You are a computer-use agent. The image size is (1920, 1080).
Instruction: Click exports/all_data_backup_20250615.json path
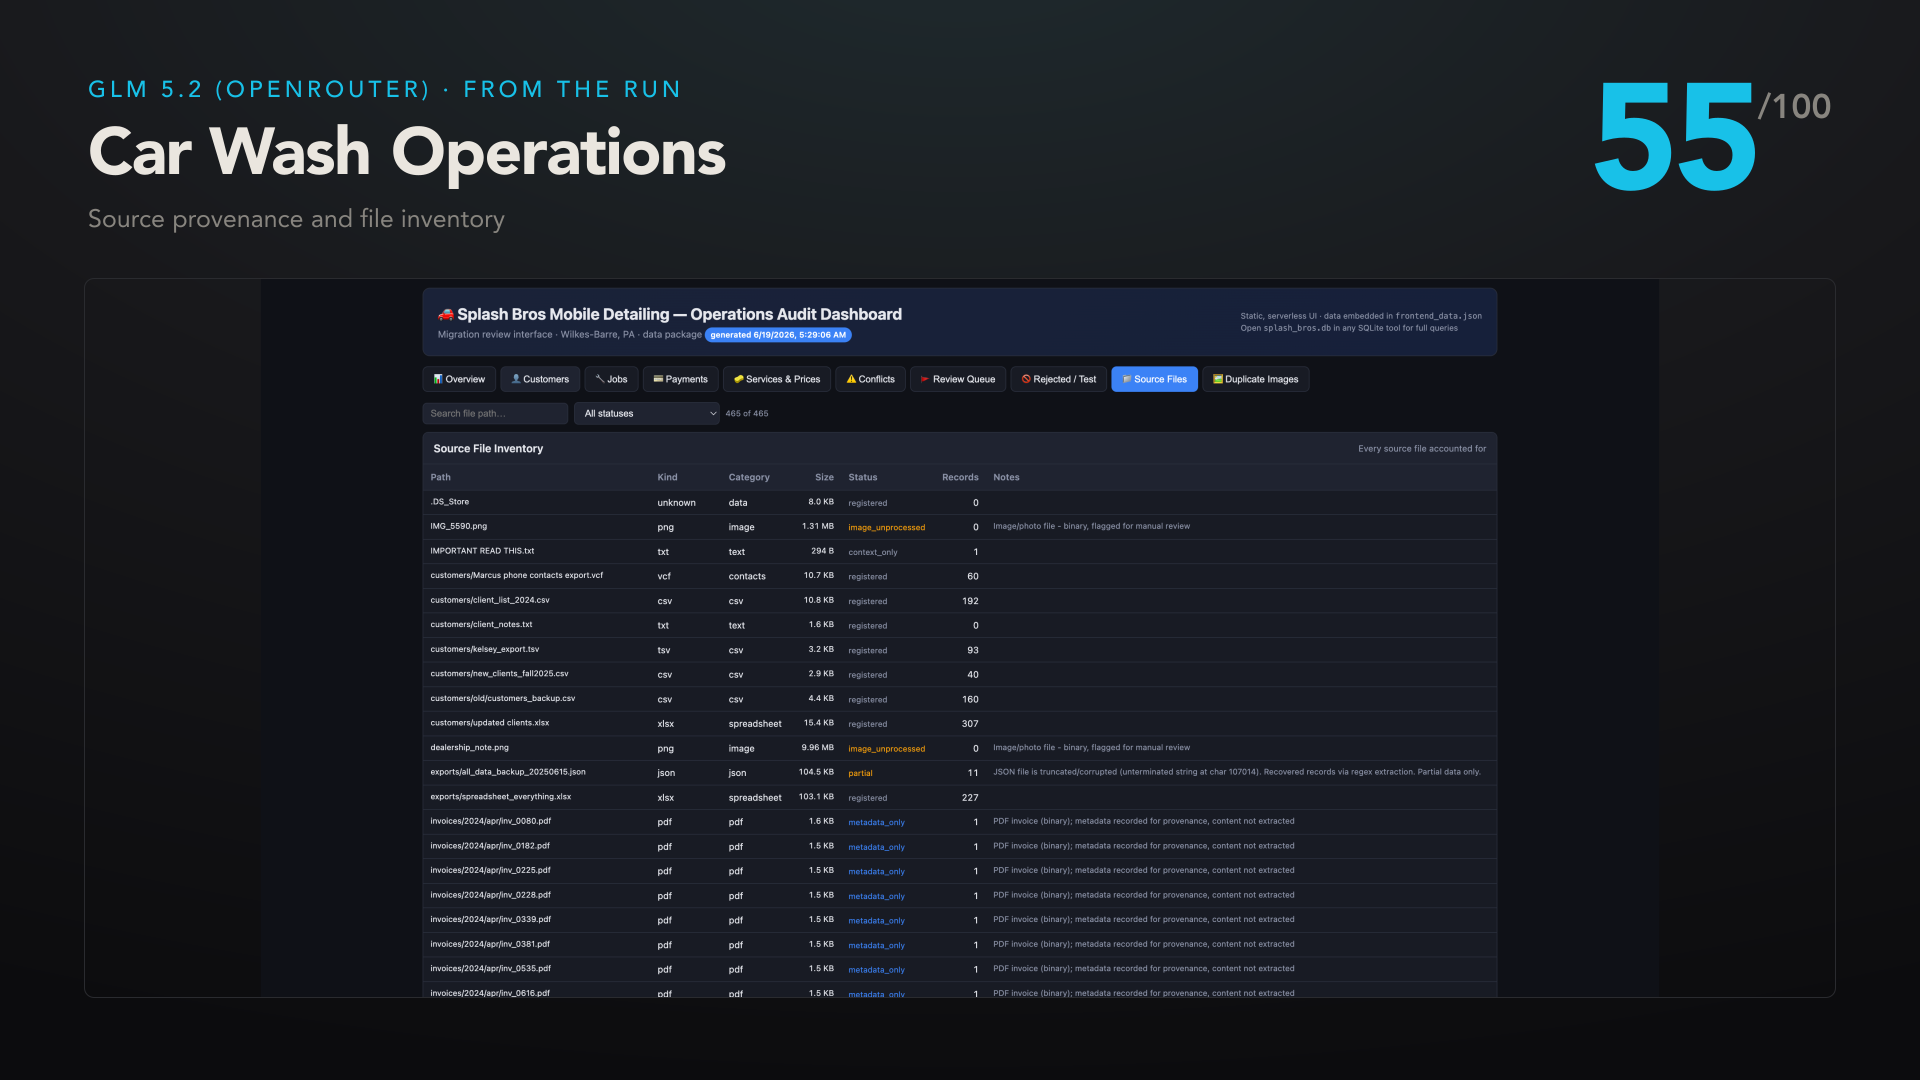tap(508, 772)
